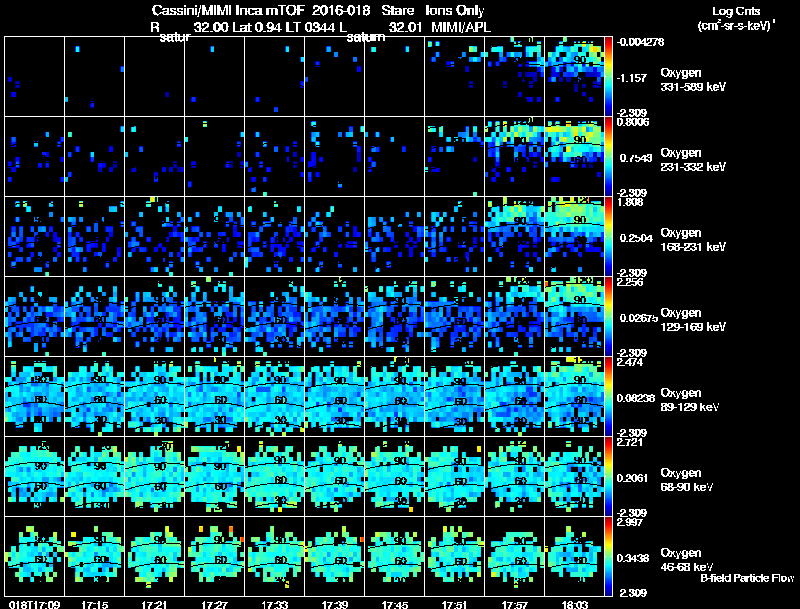The height and width of the screenshot is (609, 800).
Task: Select the 46-68 keV panel at 17:09
Action: [34, 556]
